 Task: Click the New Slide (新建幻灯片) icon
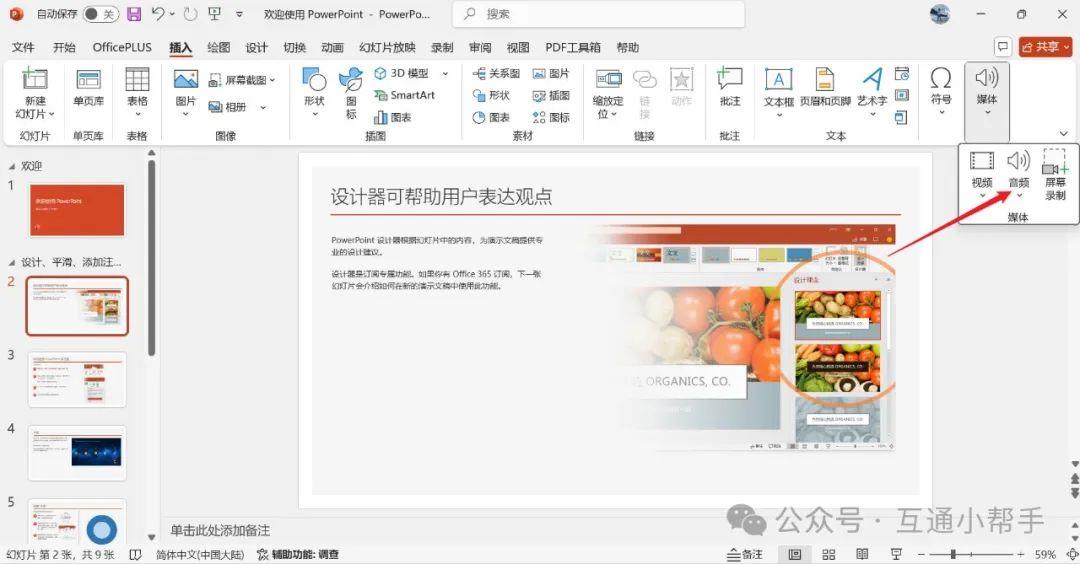click(34, 79)
